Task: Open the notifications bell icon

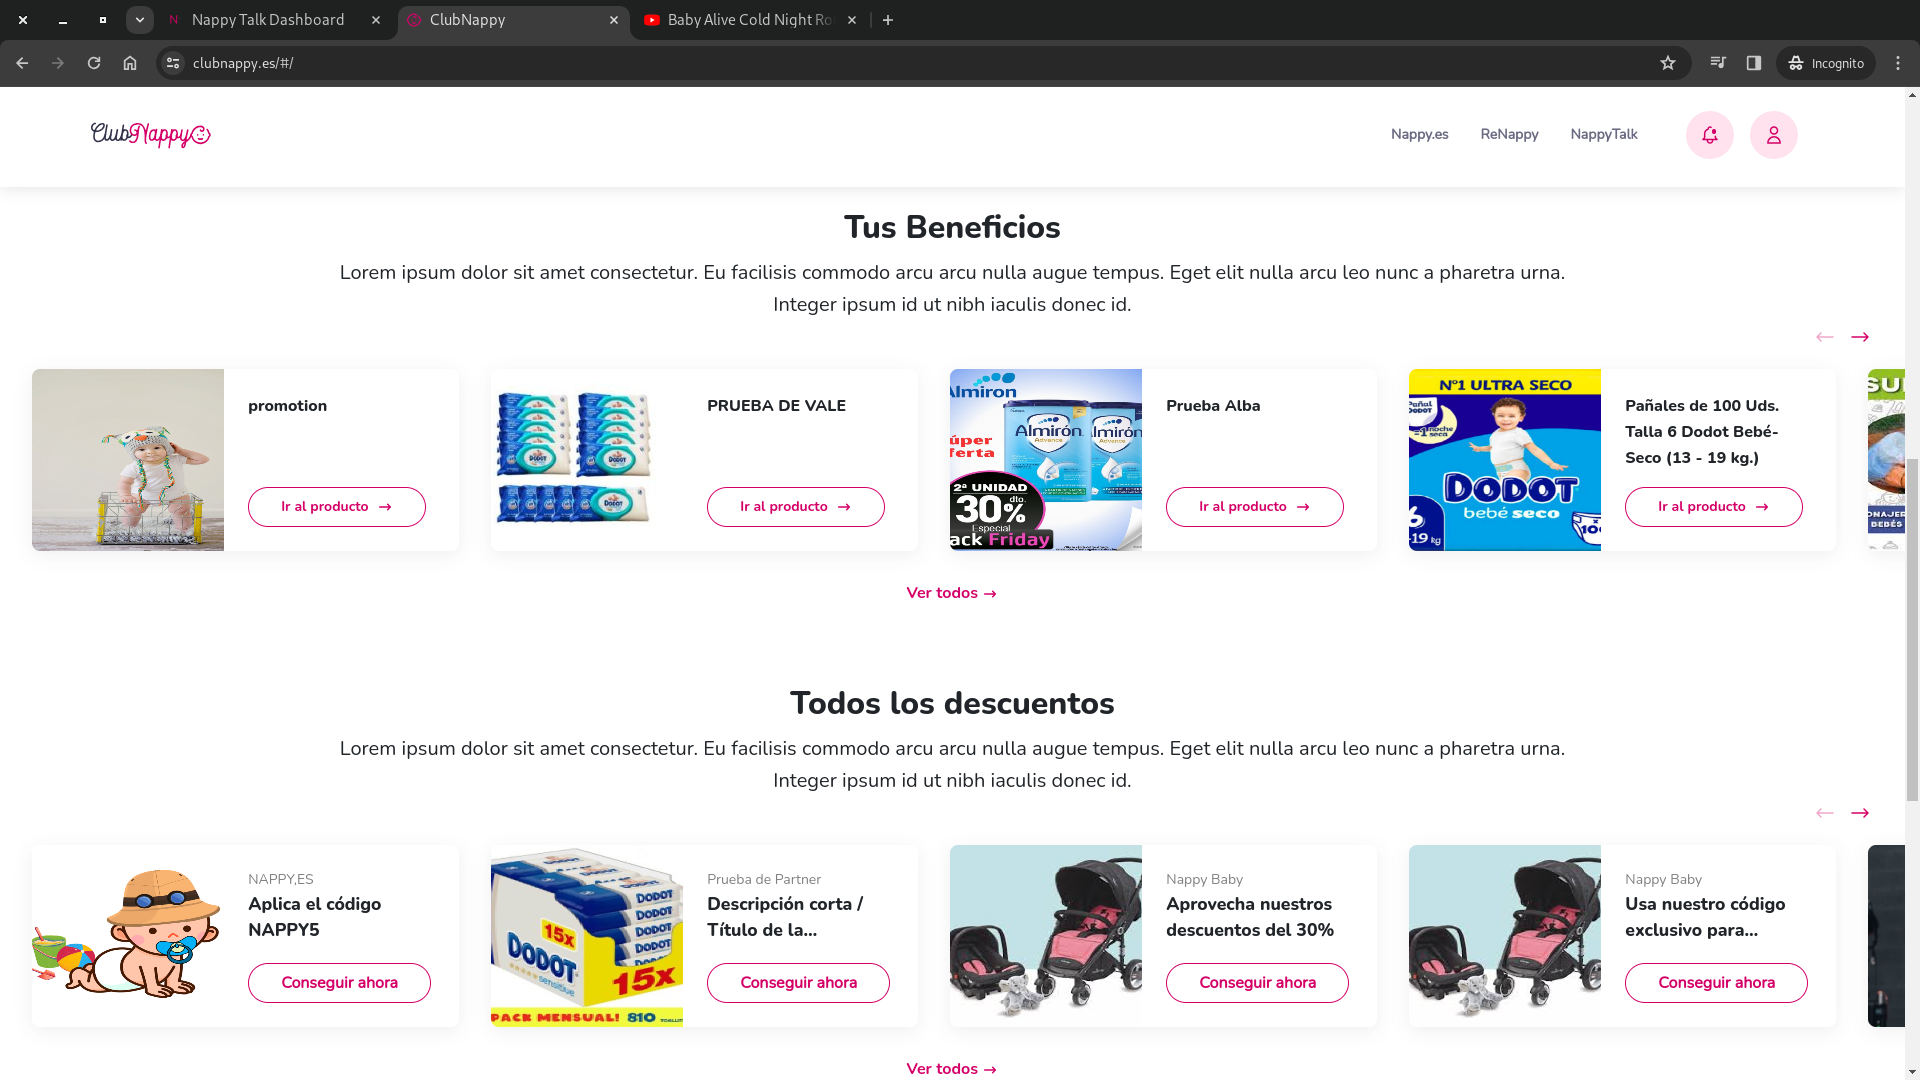Action: (x=1709, y=135)
